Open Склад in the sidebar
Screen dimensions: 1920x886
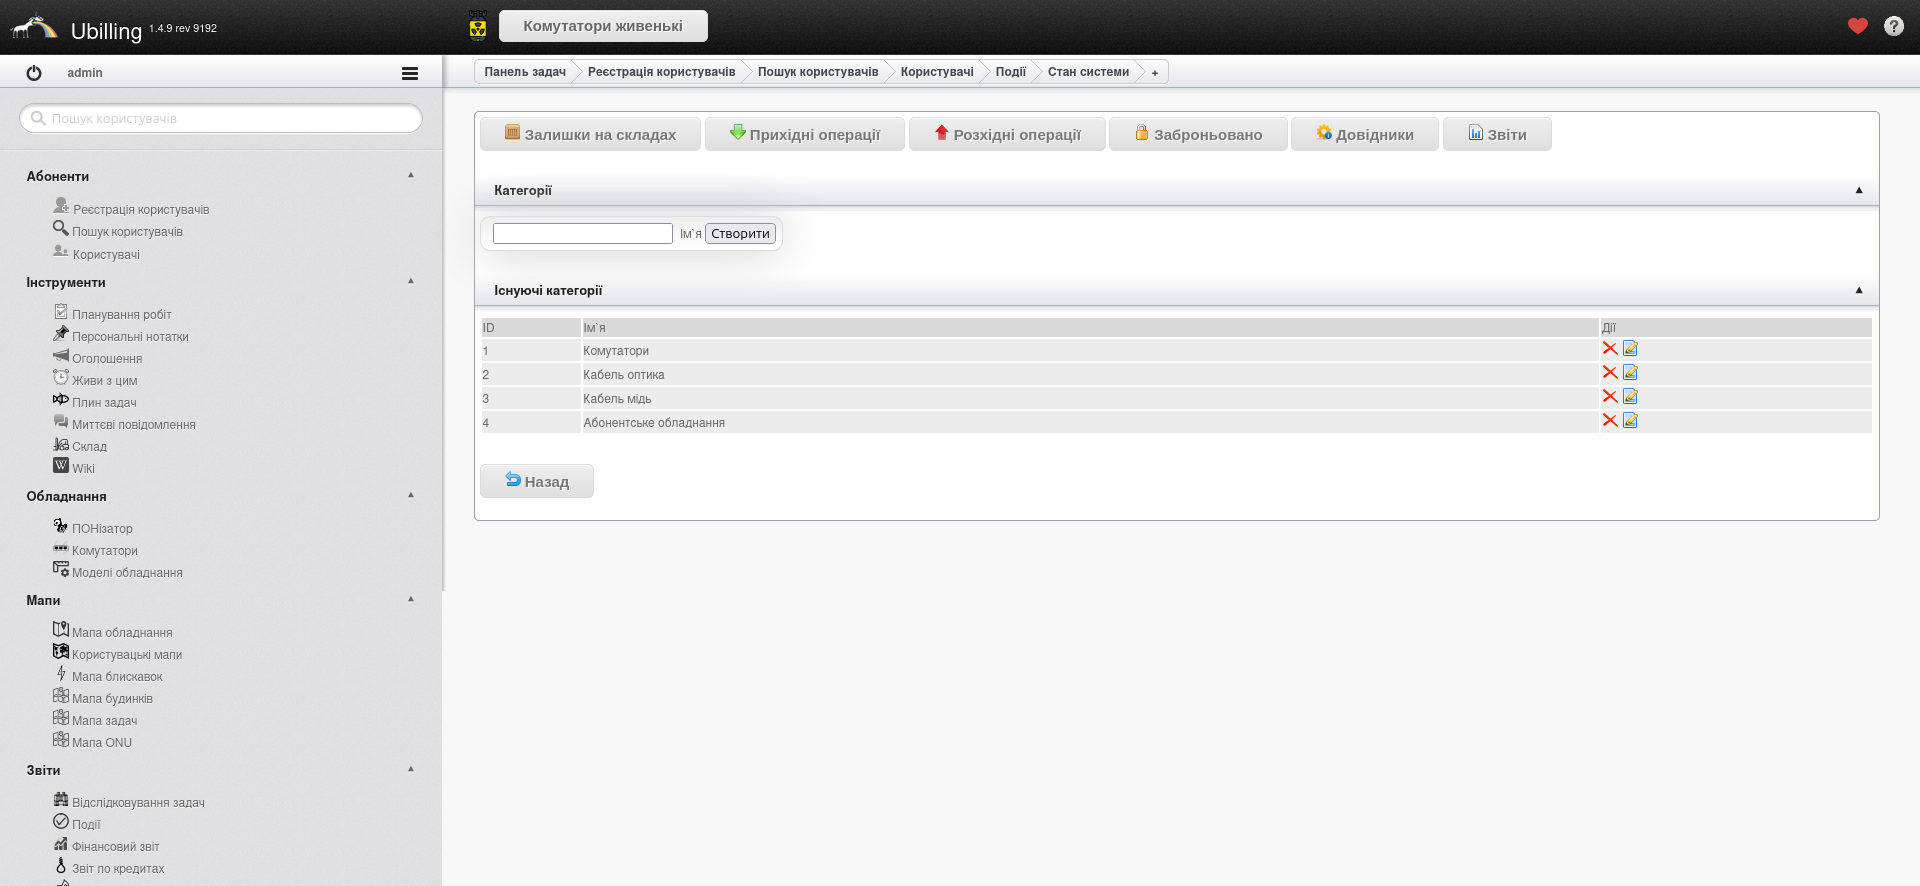(x=89, y=446)
